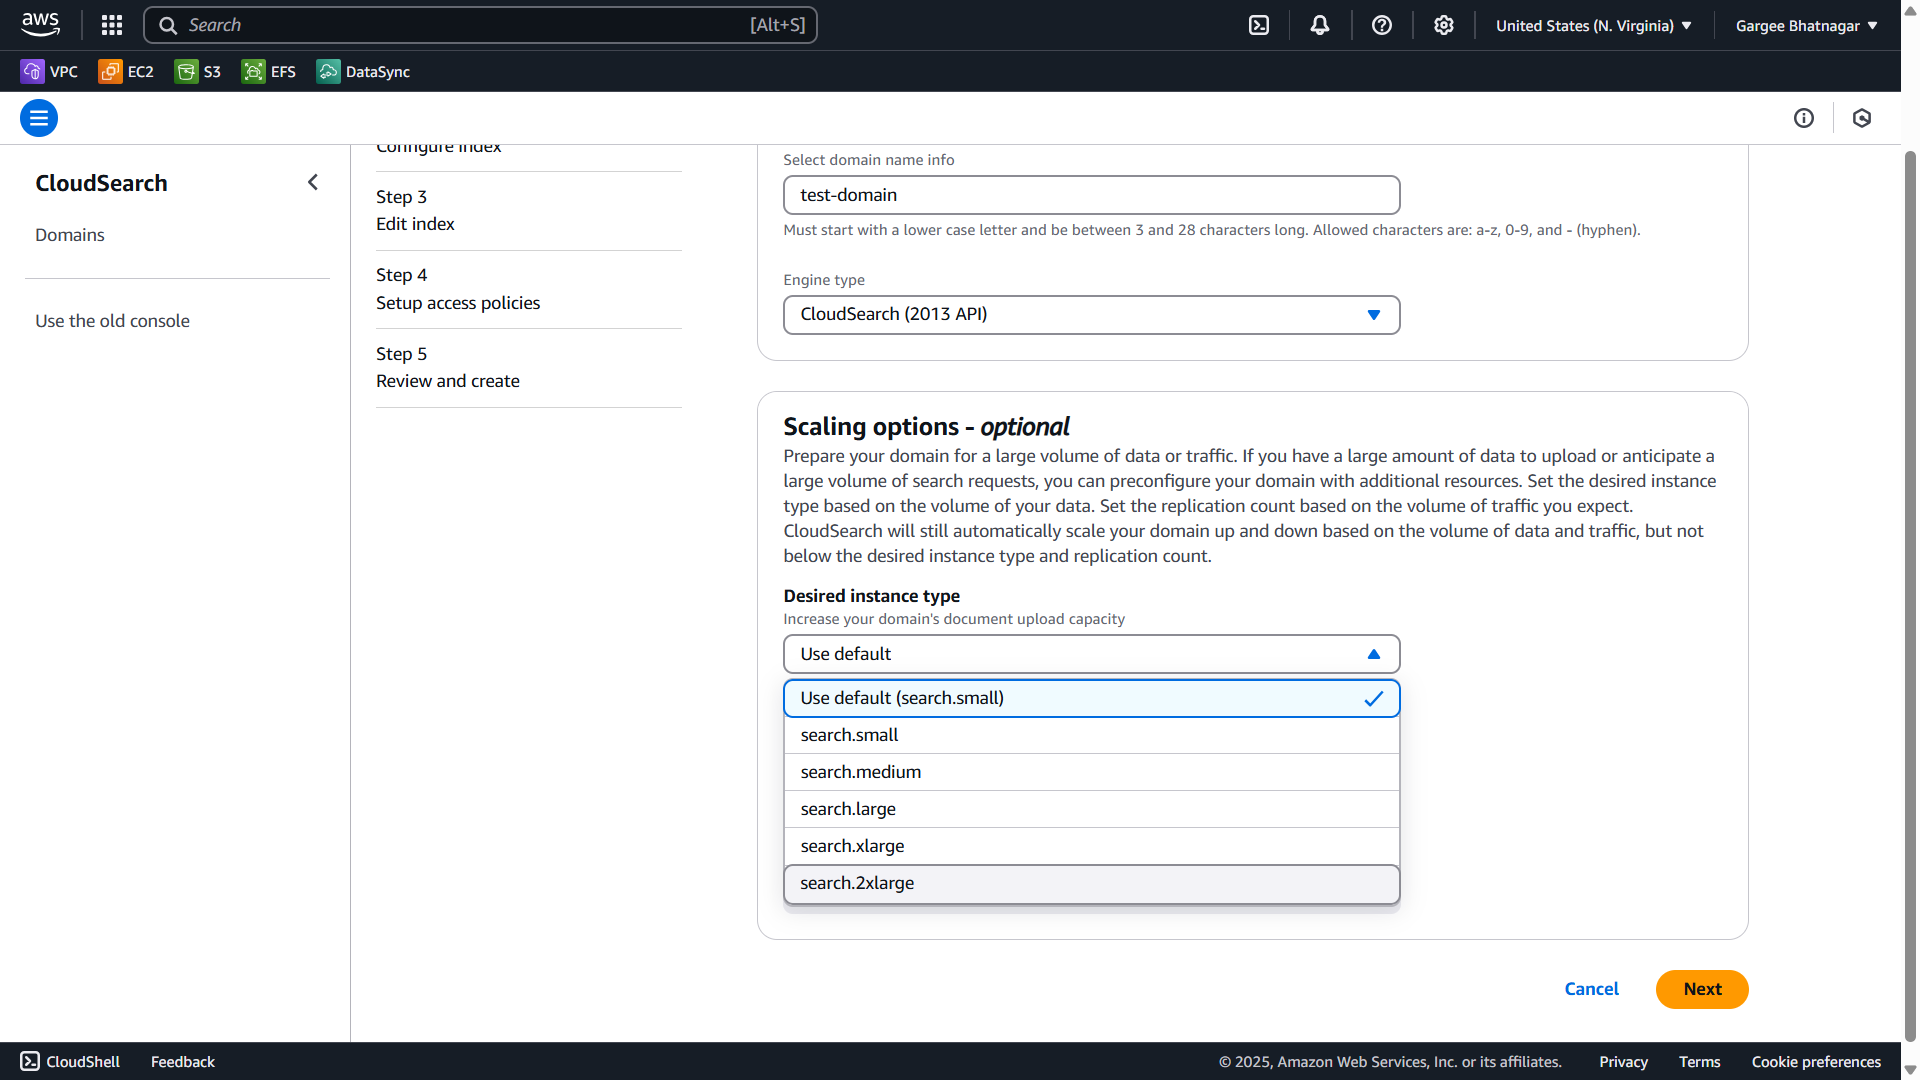Click the domain name field test-domain
The image size is (1920, 1080).
tap(1091, 195)
